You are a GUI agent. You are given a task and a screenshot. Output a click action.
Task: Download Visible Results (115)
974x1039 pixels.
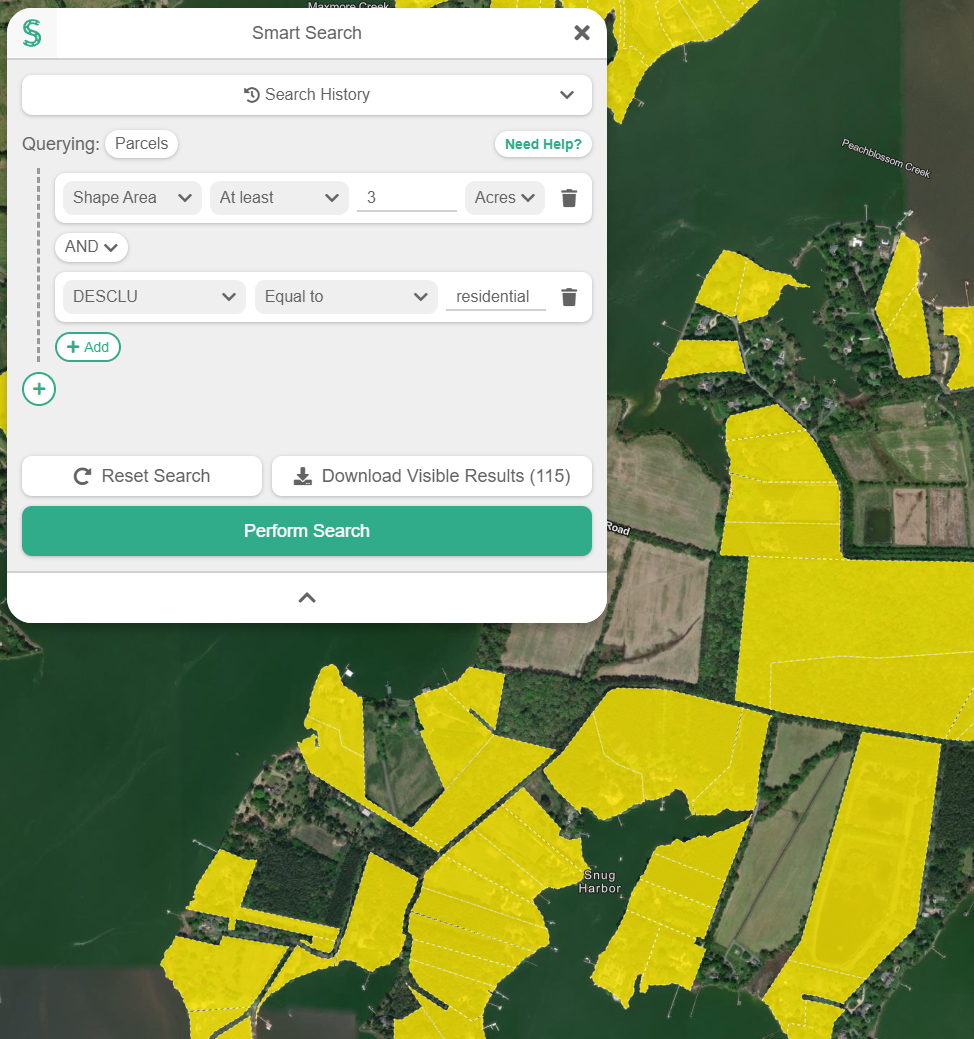click(432, 476)
